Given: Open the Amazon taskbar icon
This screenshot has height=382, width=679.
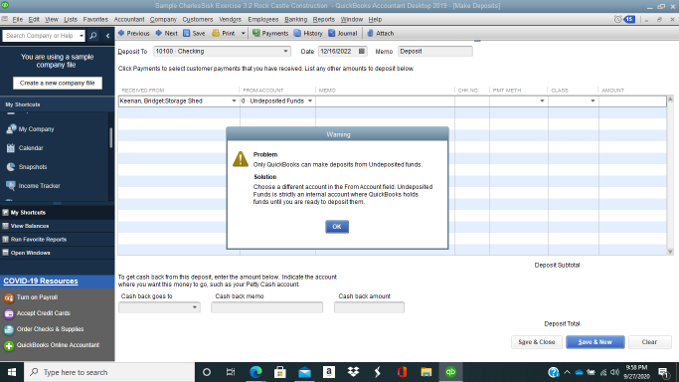Looking at the screenshot, I should [329, 372].
